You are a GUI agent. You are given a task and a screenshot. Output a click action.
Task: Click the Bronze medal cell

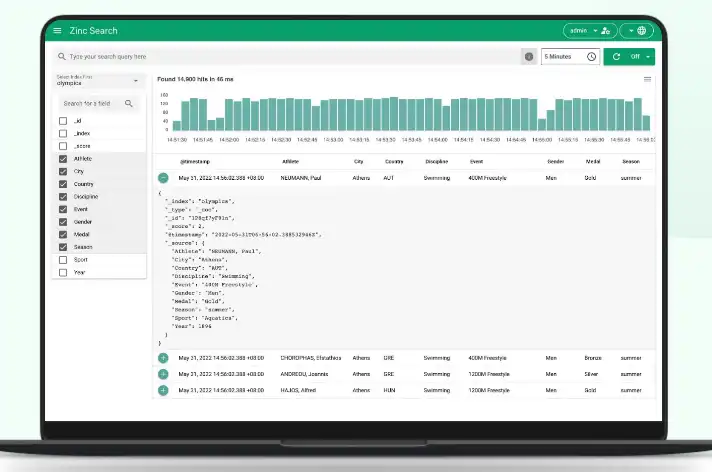(593, 358)
